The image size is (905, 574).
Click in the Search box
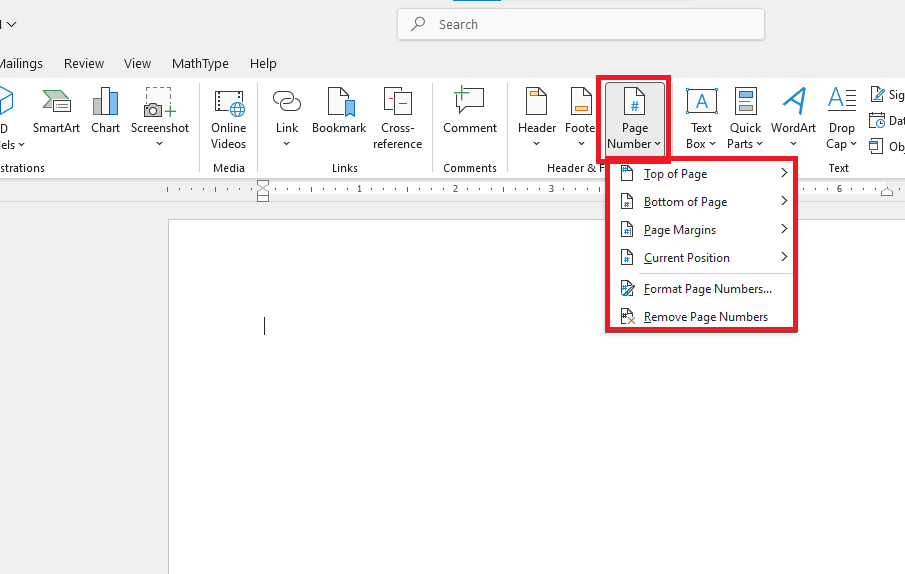(x=581, y=24)
